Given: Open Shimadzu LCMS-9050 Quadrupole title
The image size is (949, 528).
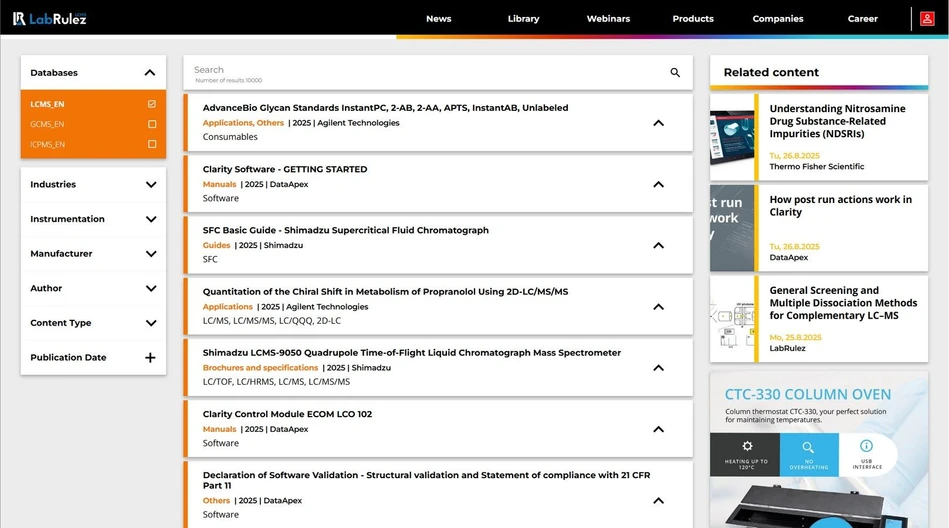Looking at the screenshot, I should (x=412, y=352).
